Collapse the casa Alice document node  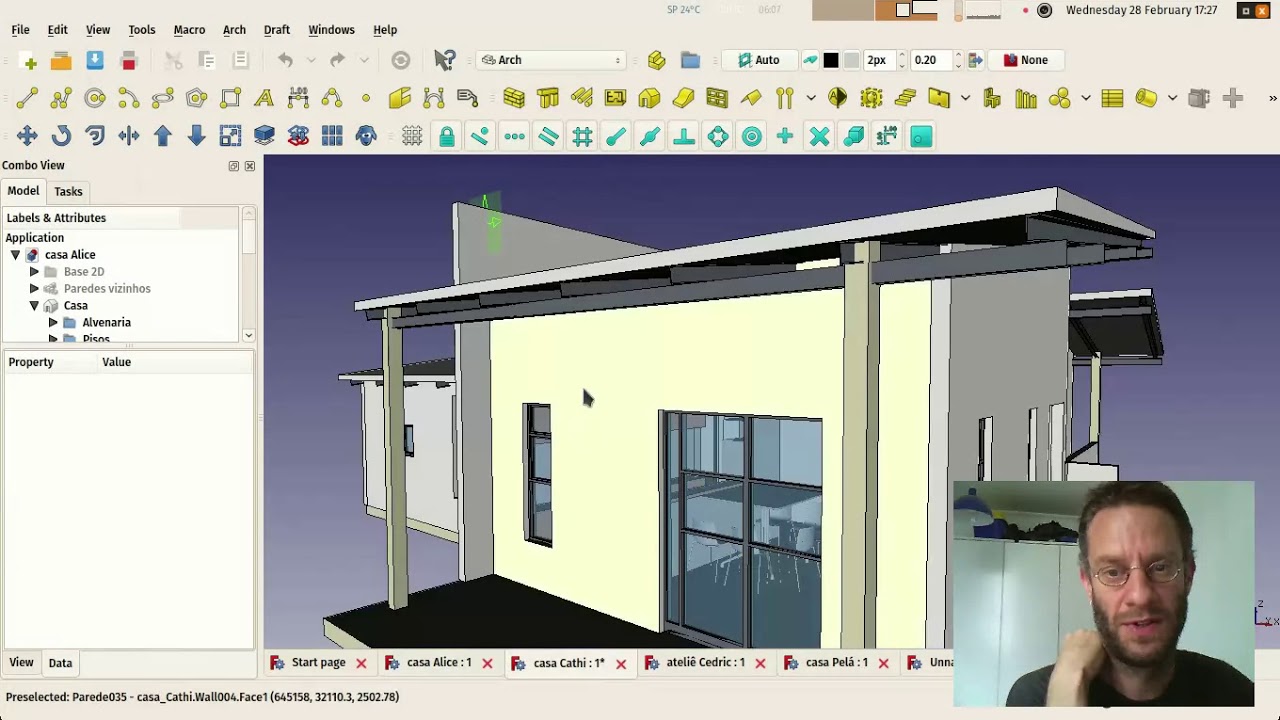(15, 255)
